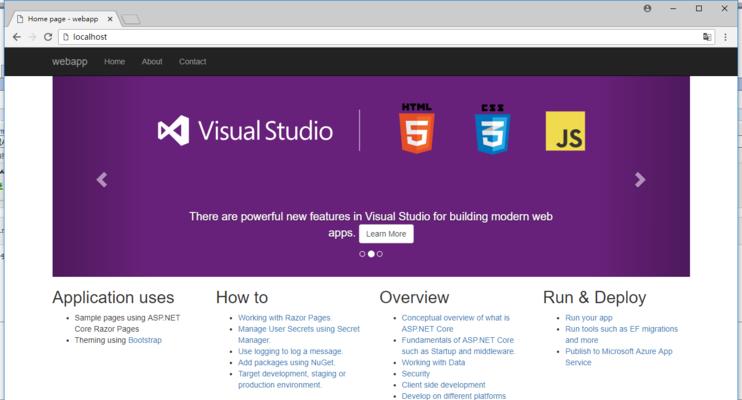Open the Bootstrap link
Image resolution: width=742 pixels, height=400 pixels.
(145, 340)
